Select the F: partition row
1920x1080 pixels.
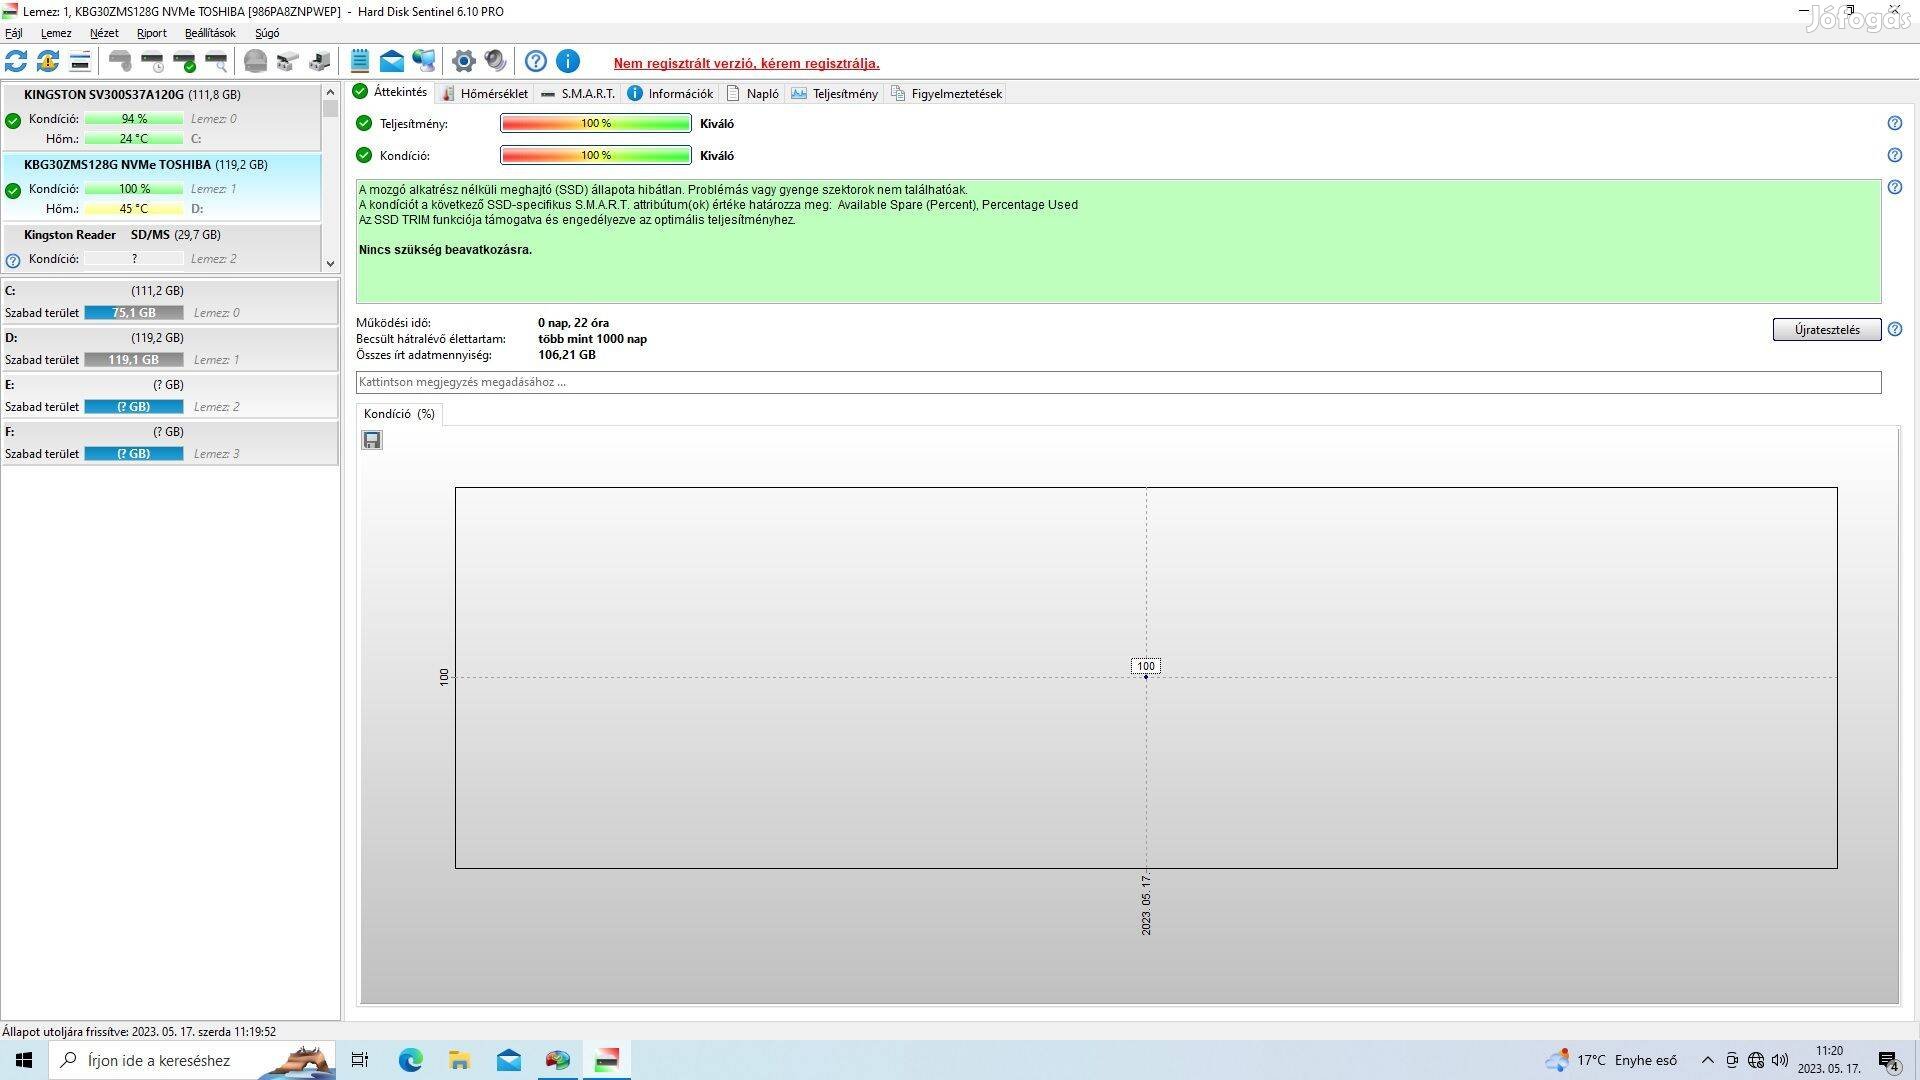coord(169,443)
